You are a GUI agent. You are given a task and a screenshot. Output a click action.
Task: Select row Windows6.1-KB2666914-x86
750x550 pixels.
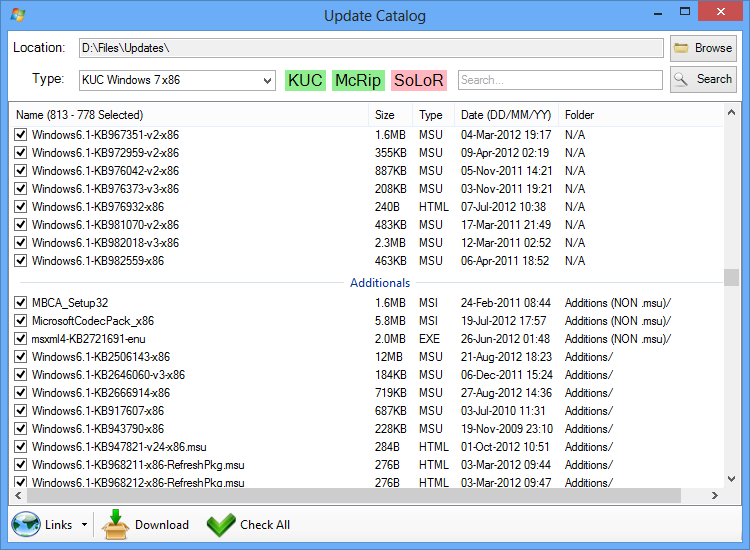[366, 393]
